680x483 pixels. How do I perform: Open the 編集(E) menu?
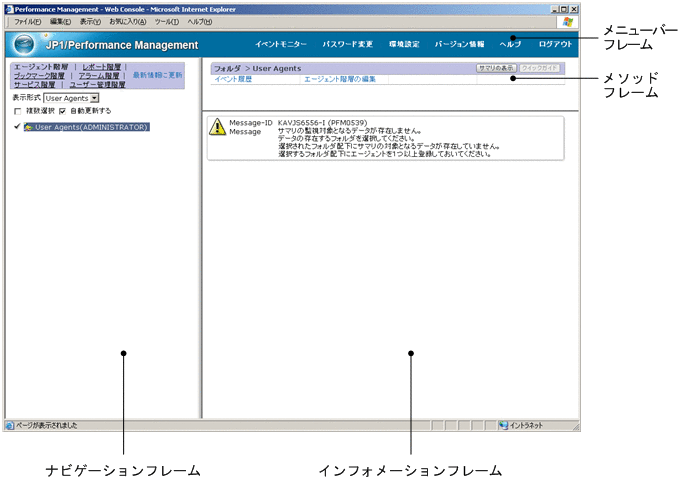point(60,22)
